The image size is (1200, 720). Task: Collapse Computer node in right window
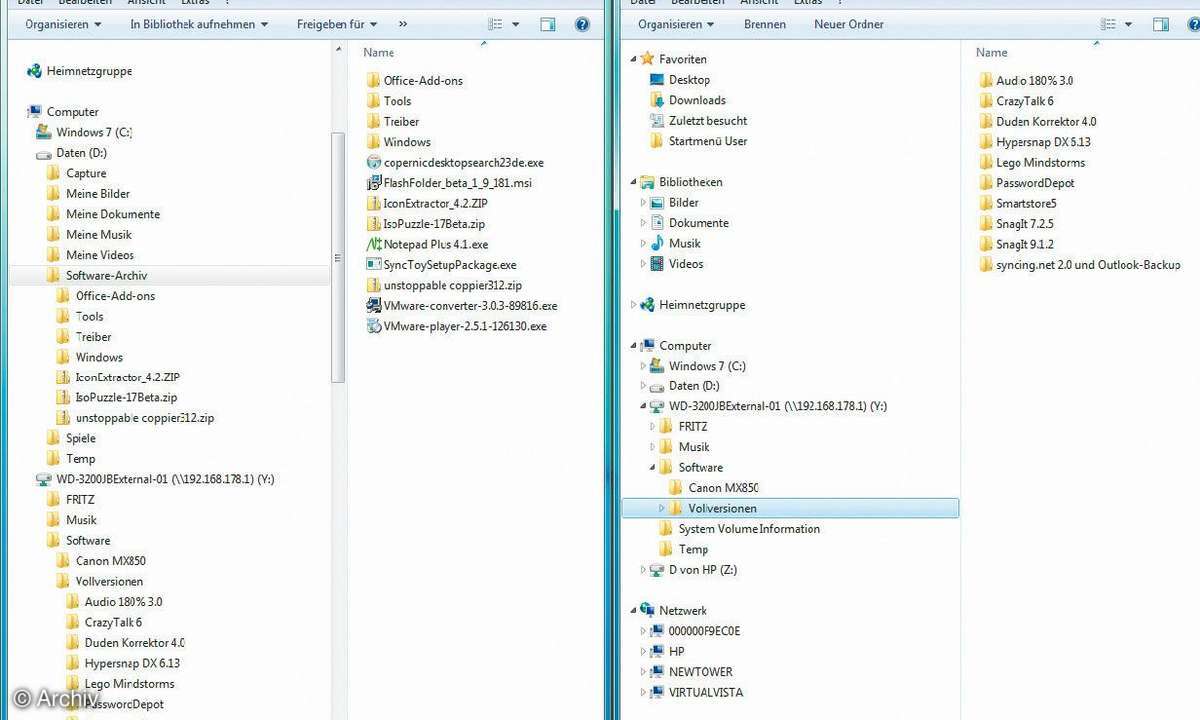tap(633, 345)
